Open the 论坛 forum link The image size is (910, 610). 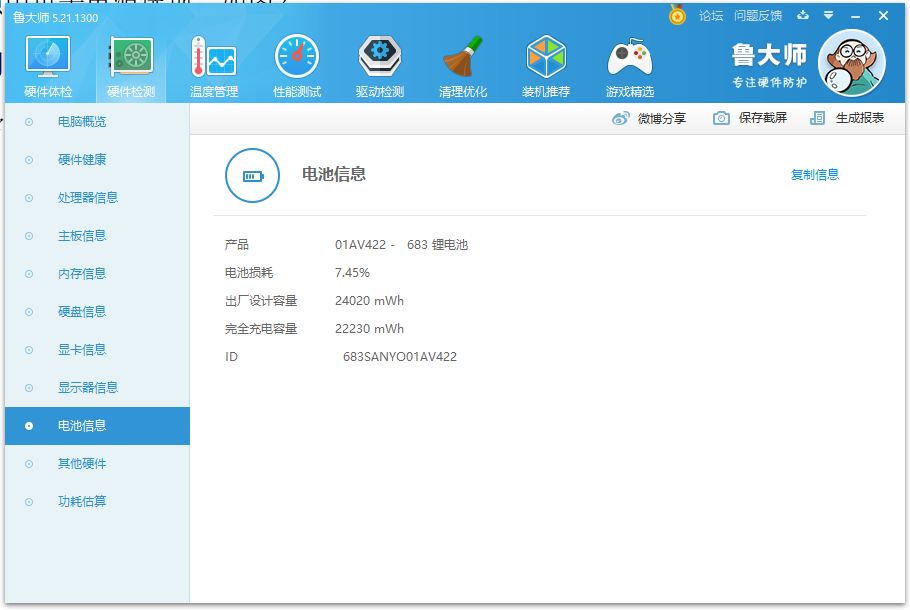point(711,15)
